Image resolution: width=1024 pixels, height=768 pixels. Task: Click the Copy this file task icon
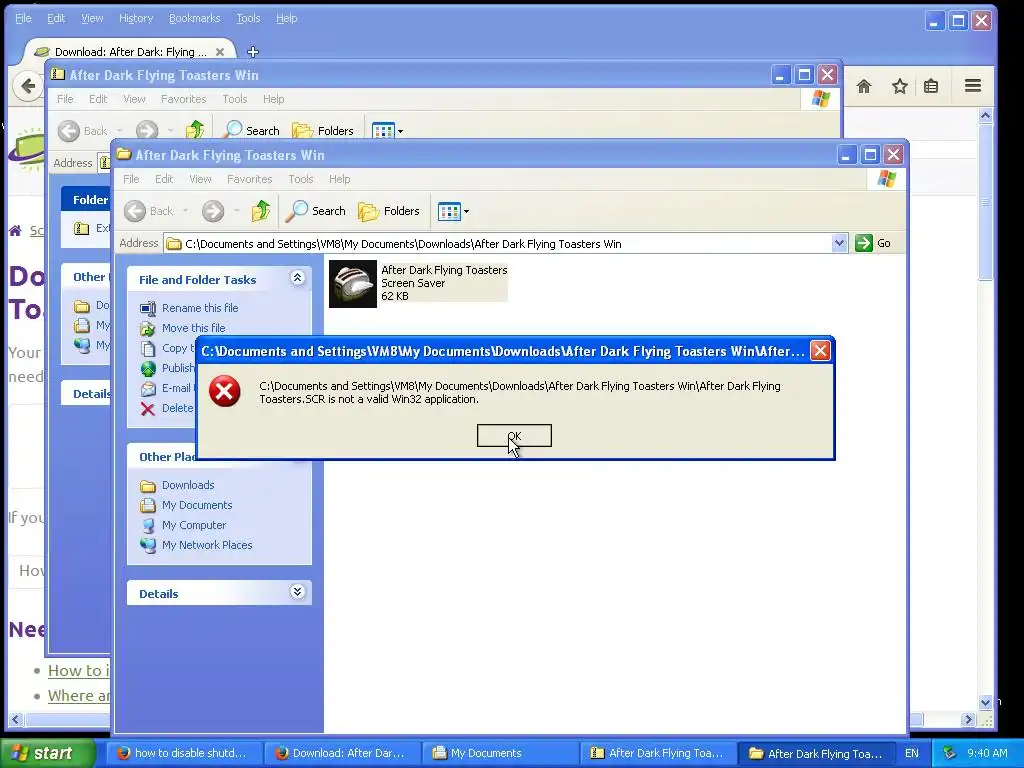point(148,348)
